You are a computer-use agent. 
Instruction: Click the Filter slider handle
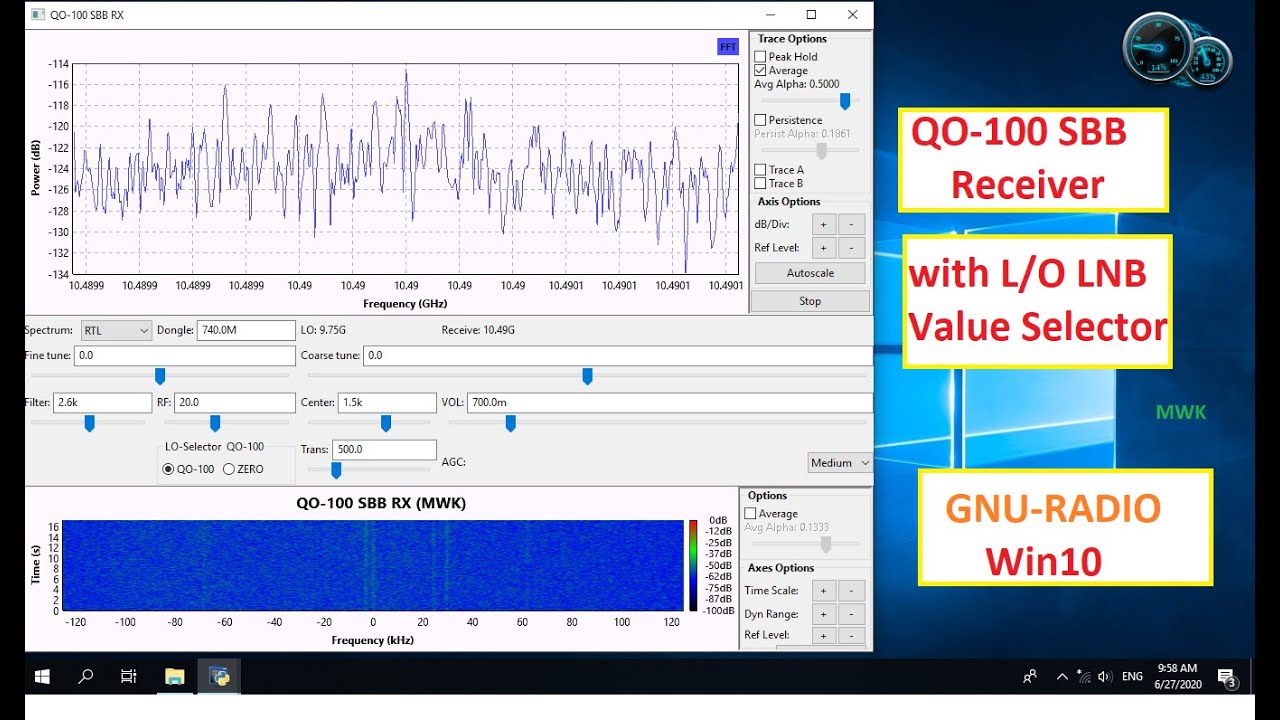89,423
